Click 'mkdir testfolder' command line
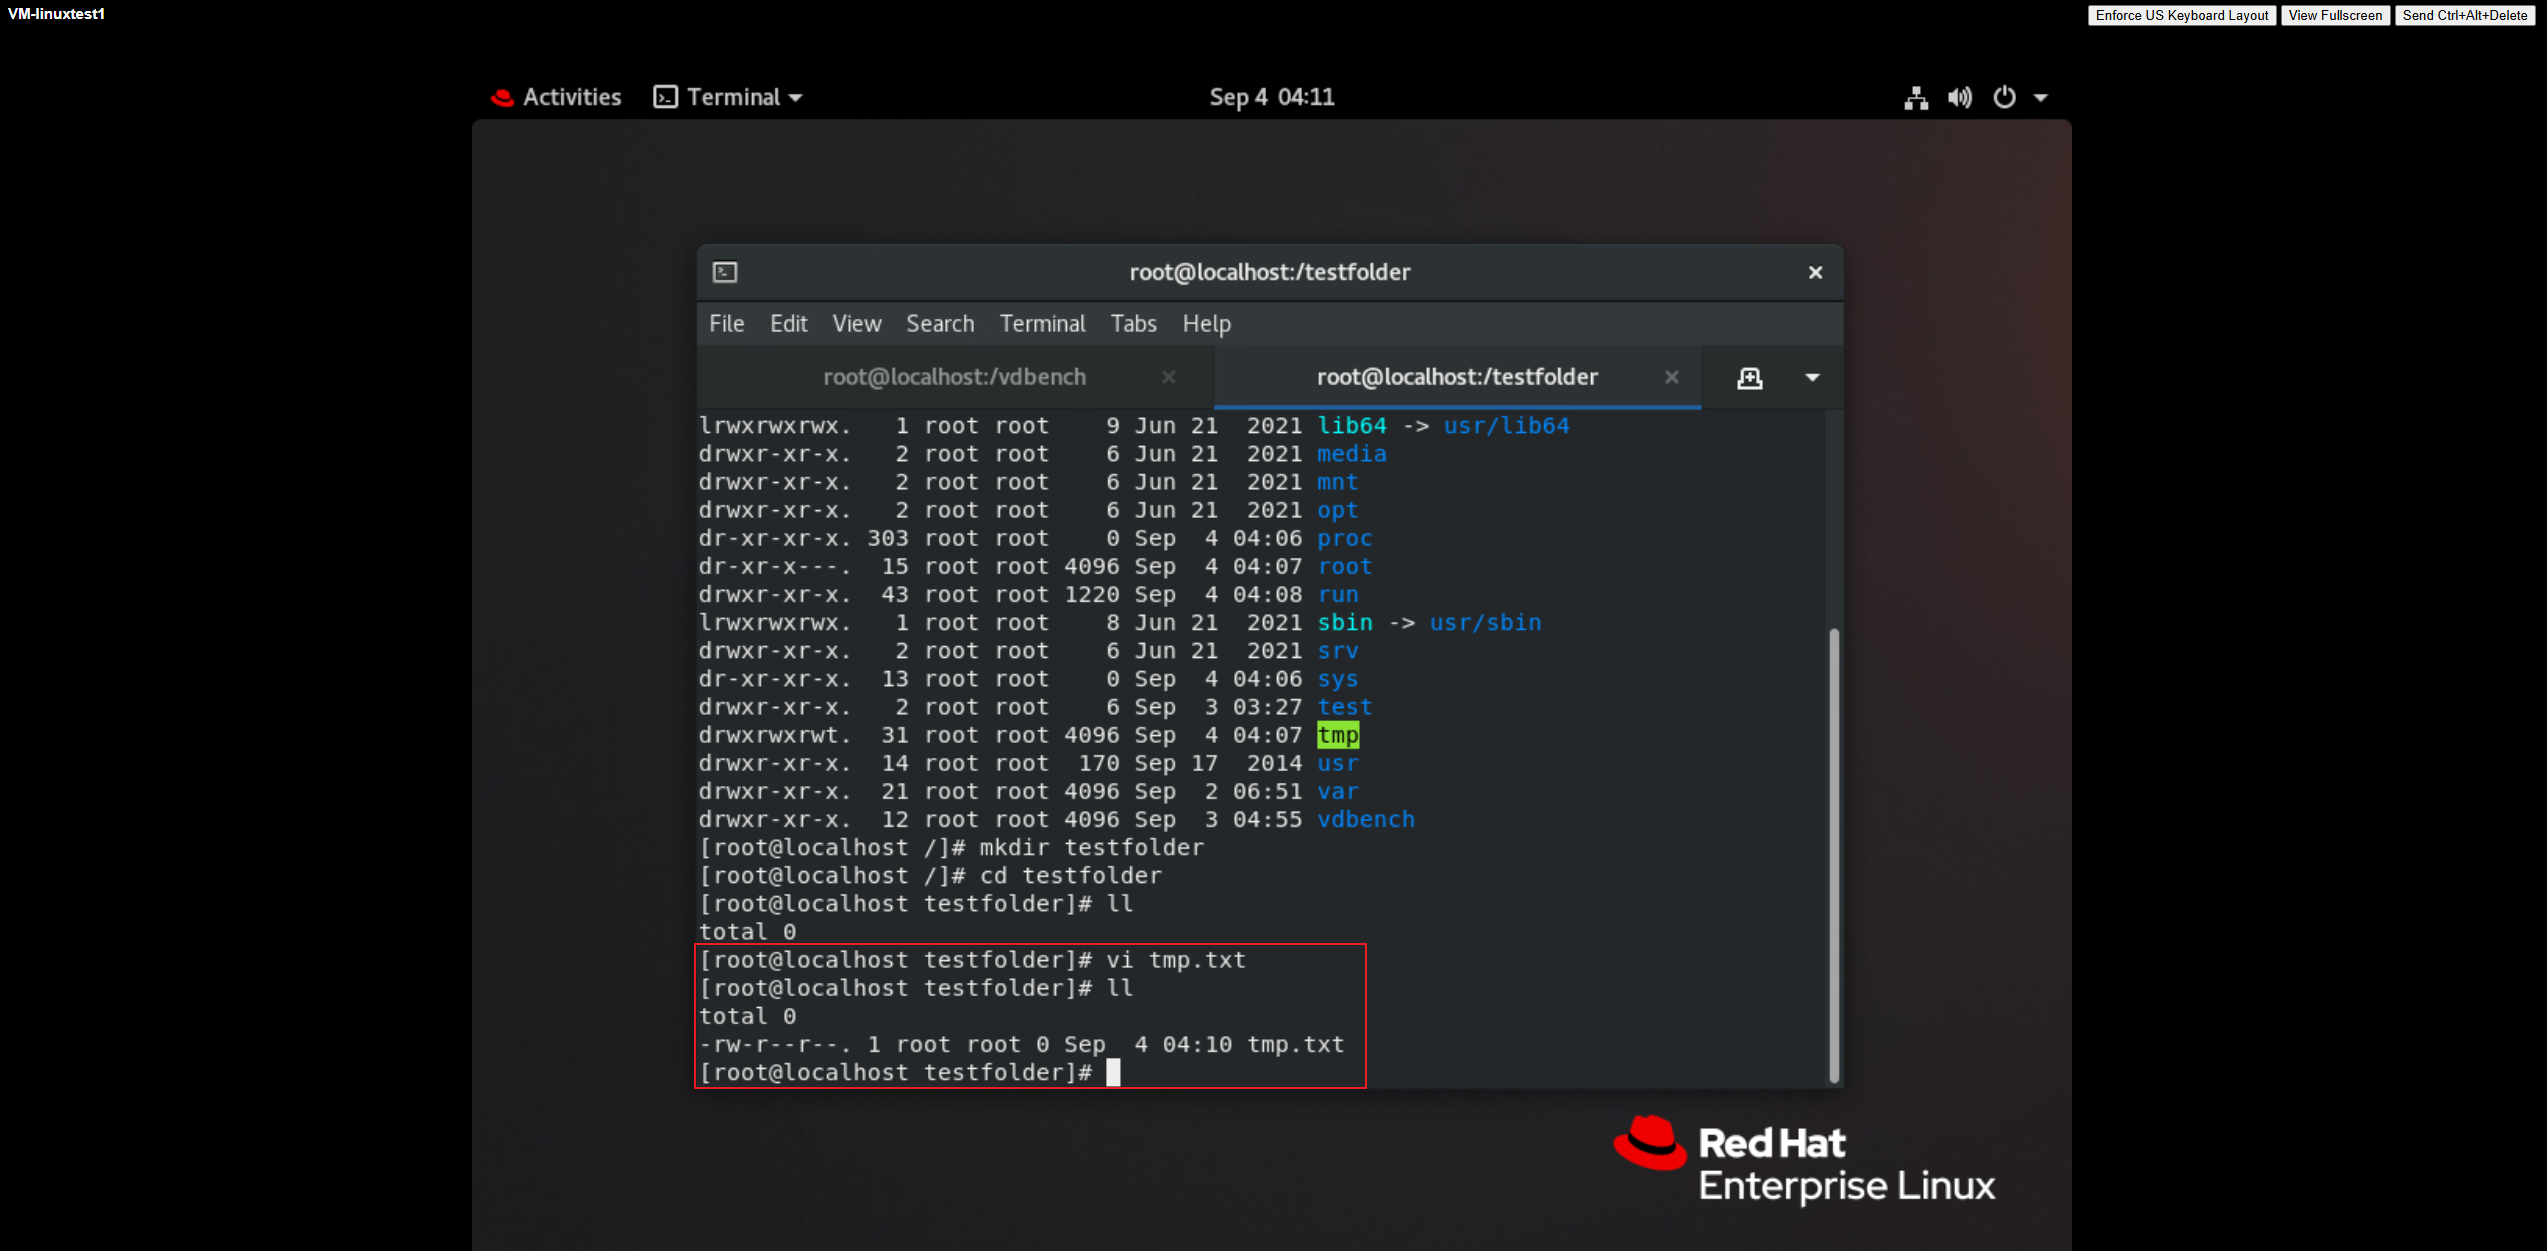The height and width of the screenshot is (1251, 2547). click(x=951, y=848)
